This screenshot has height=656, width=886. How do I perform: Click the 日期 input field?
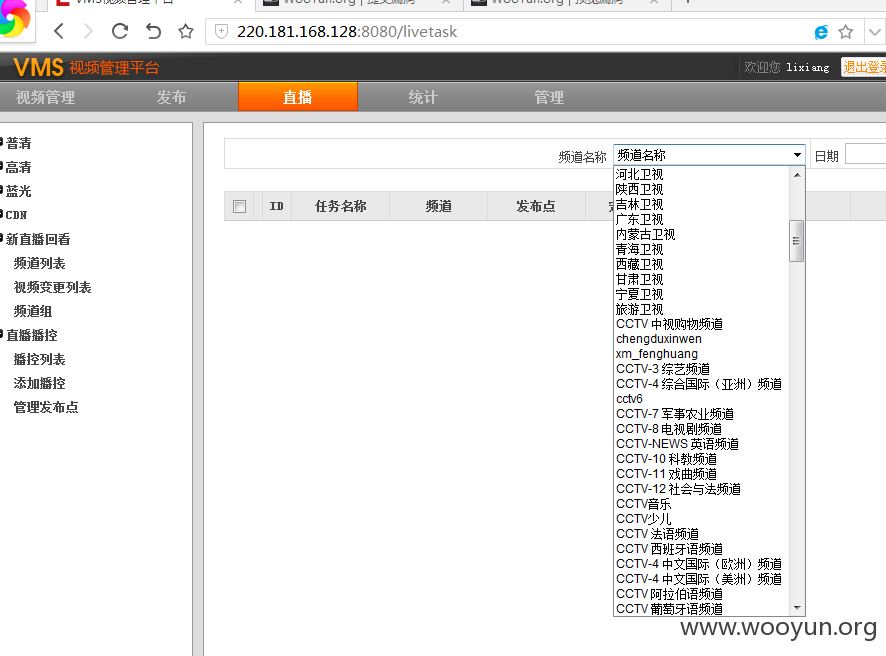click(866, 154)
